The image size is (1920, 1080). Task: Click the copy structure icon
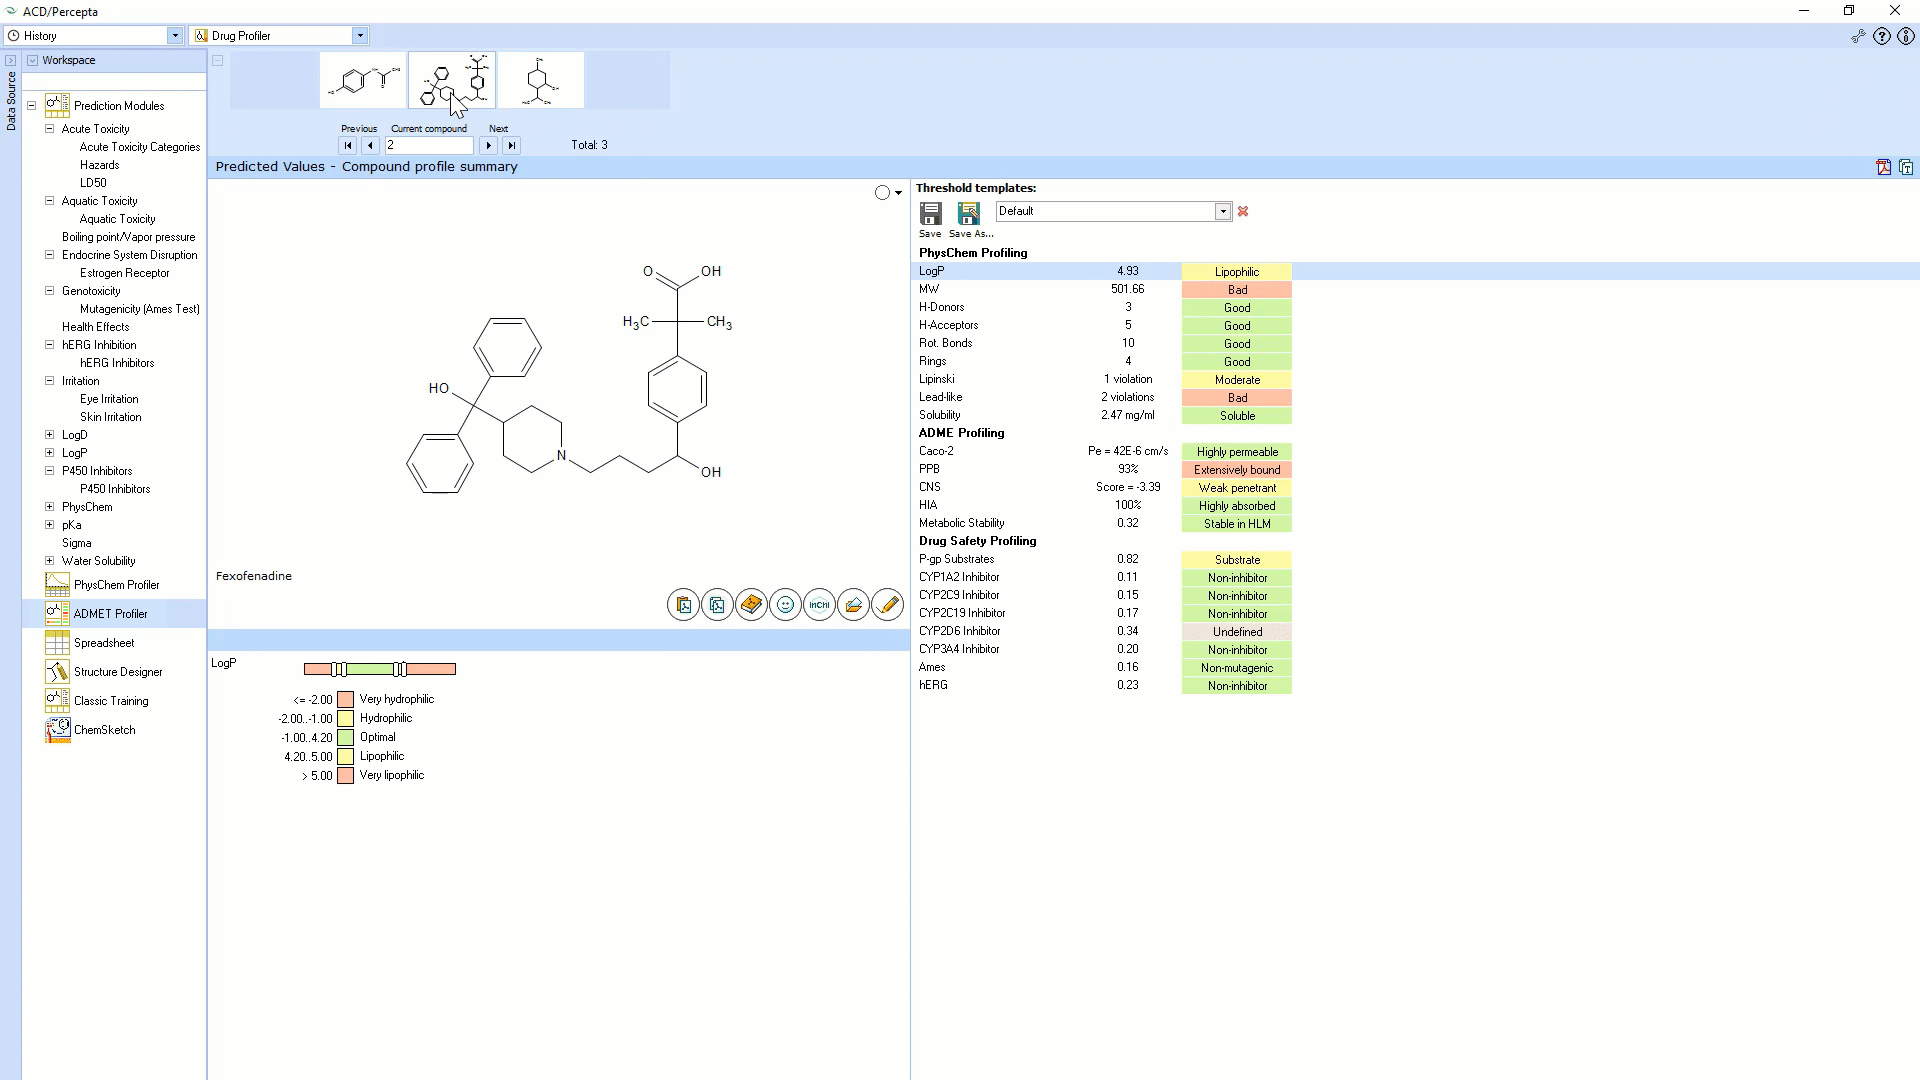click(x=717, y=605)
